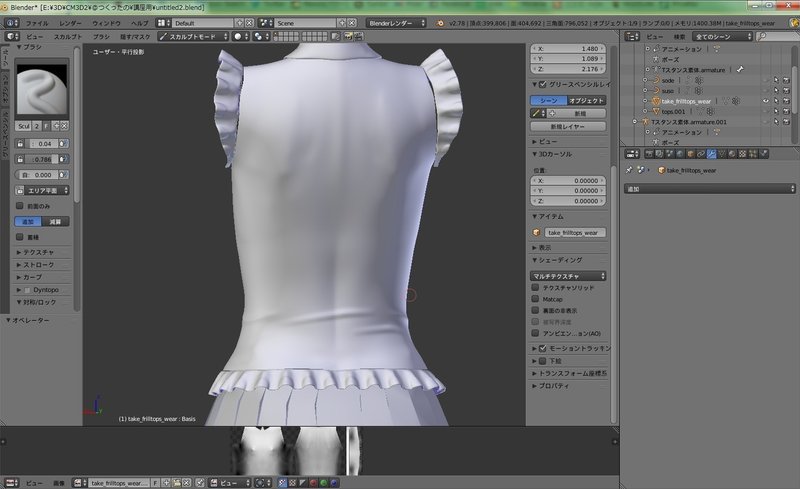Click the screen layout browse icon

[x=164, y=23]
